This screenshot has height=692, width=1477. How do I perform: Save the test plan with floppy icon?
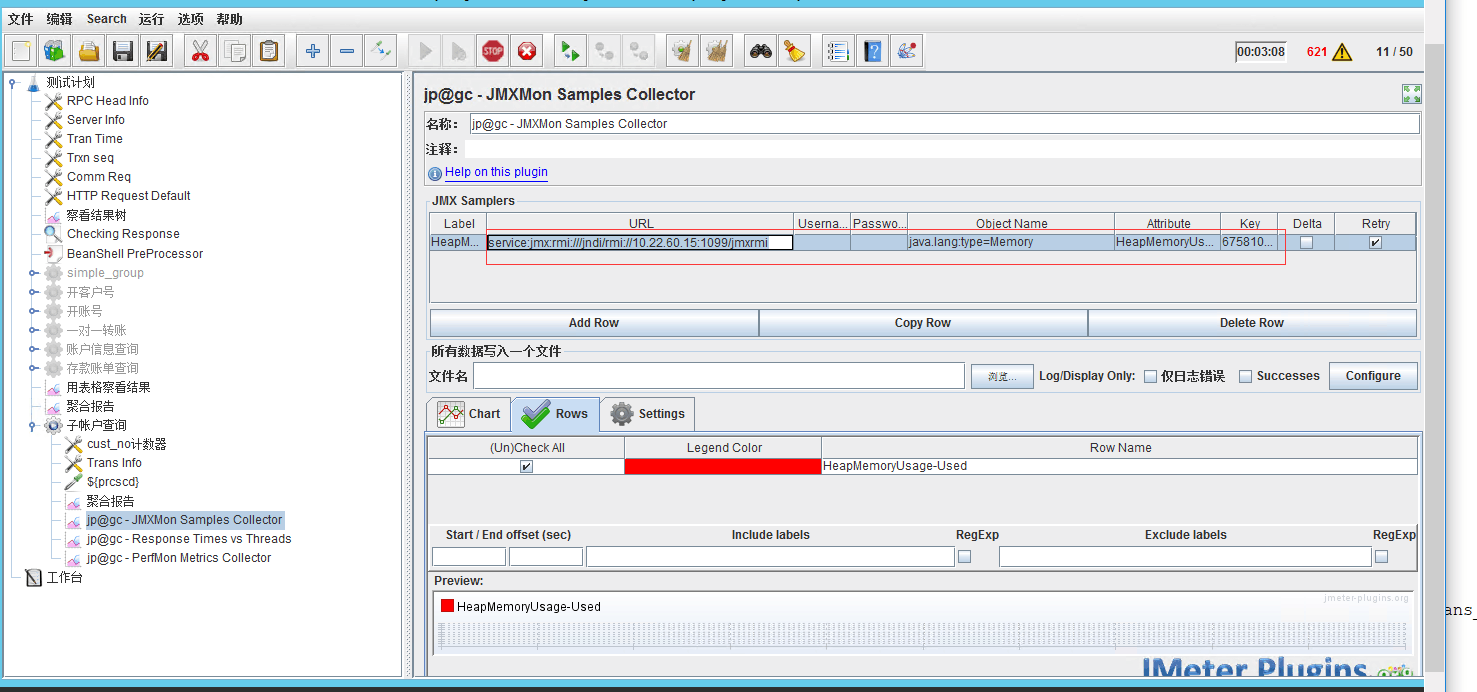click(123, 51)
